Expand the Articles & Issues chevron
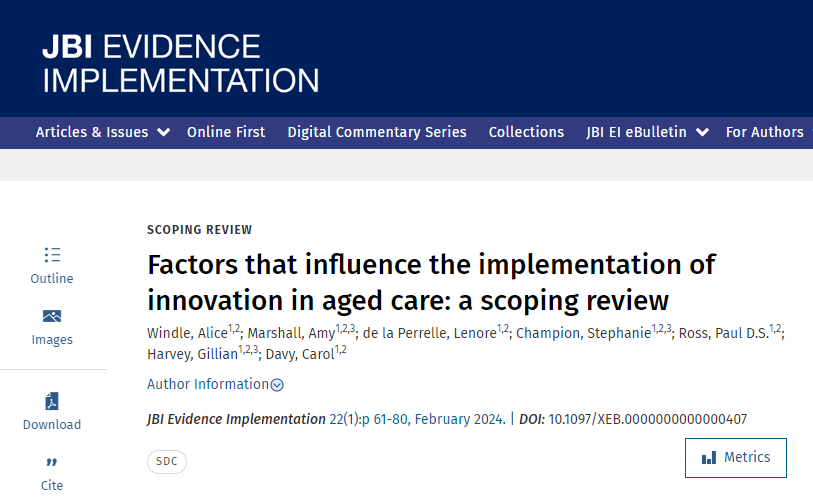Screen dimensions: 813x501 [x=163, y=132]
